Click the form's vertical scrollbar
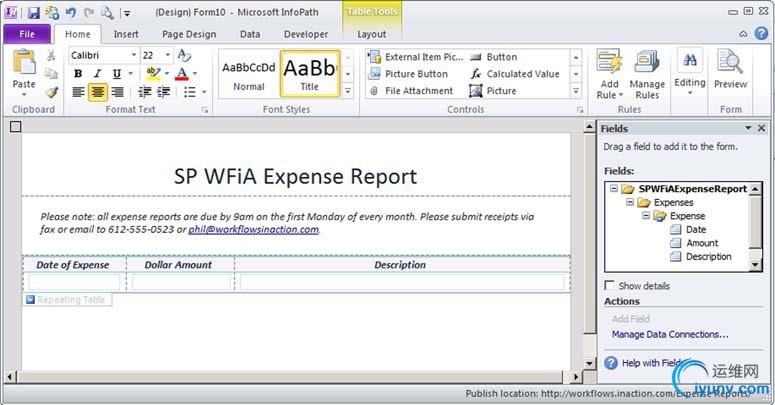The image size is (775, 405). point(589,245)
